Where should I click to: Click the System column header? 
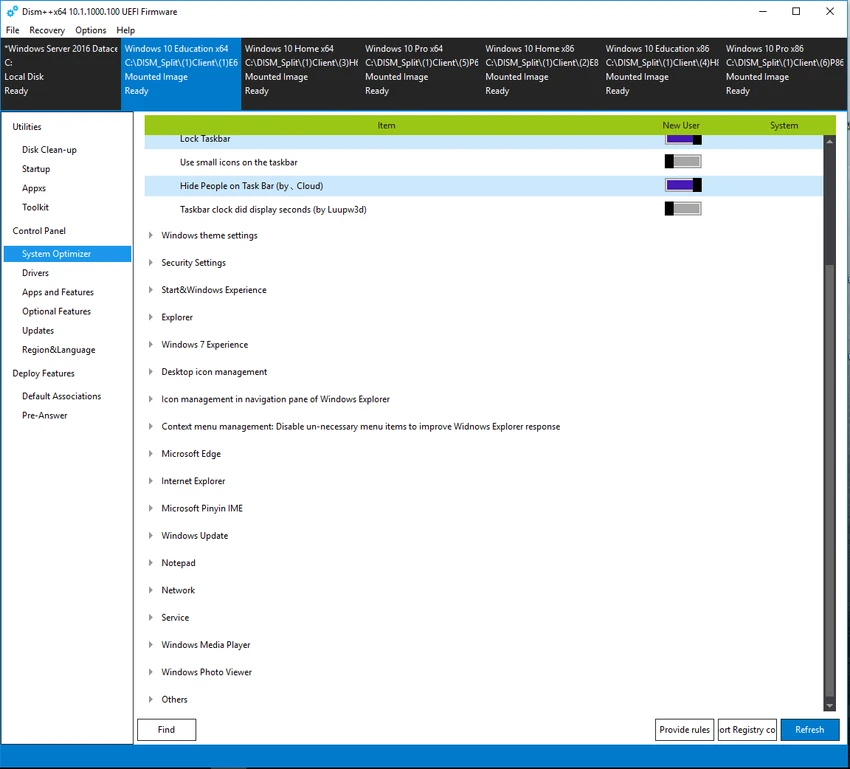(784, 125)
